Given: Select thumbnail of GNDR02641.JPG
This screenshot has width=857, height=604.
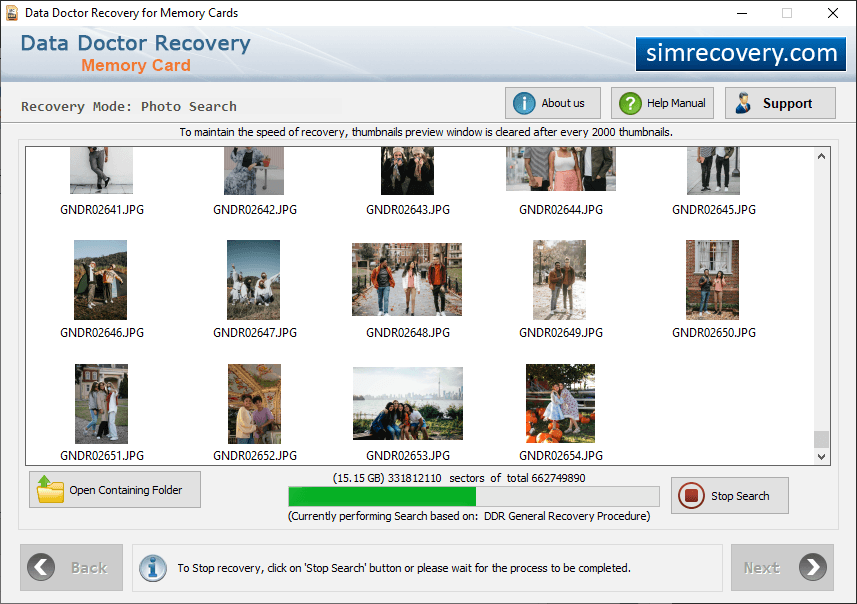Looking at the screenshot, I should click(x=101, y=170).
